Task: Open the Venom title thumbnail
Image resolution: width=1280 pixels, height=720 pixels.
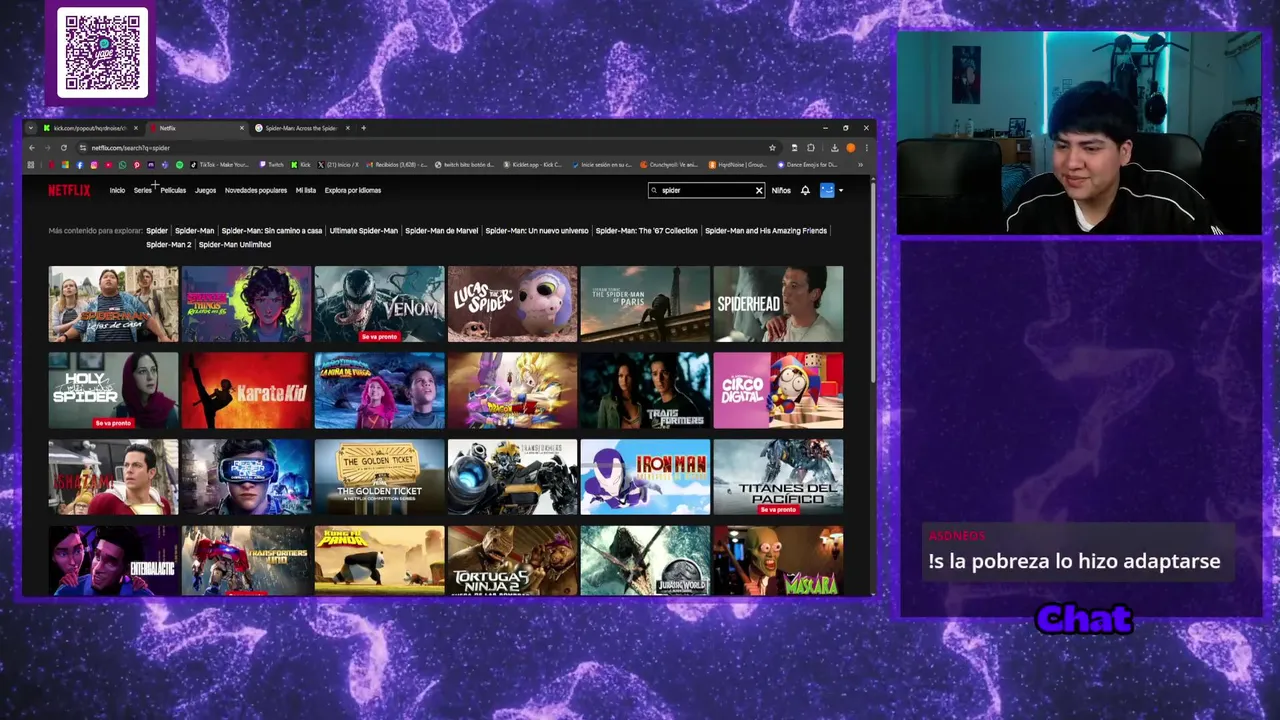Action: 379,304
